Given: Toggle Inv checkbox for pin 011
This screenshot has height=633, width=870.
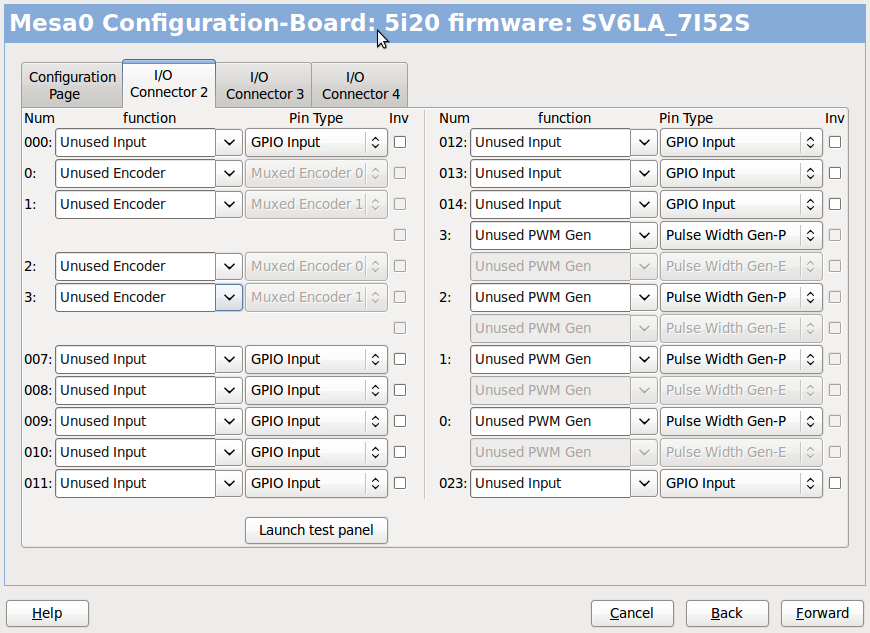Looking at the screenshot, I should coord(399,483).
